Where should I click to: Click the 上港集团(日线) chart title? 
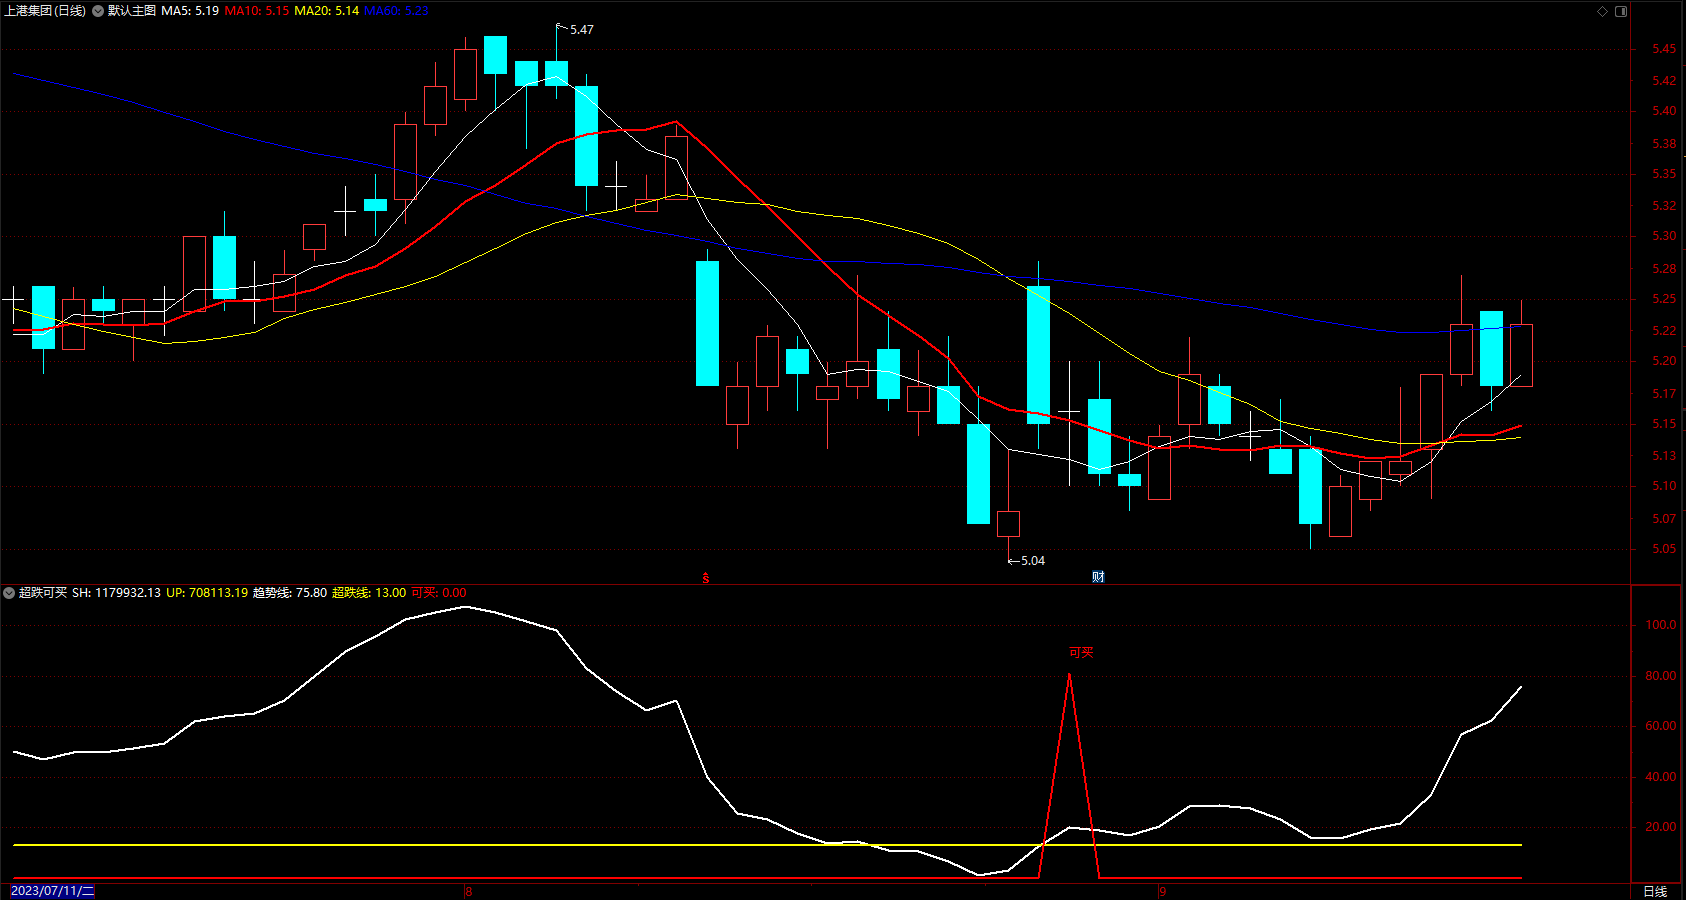(45, 11)
